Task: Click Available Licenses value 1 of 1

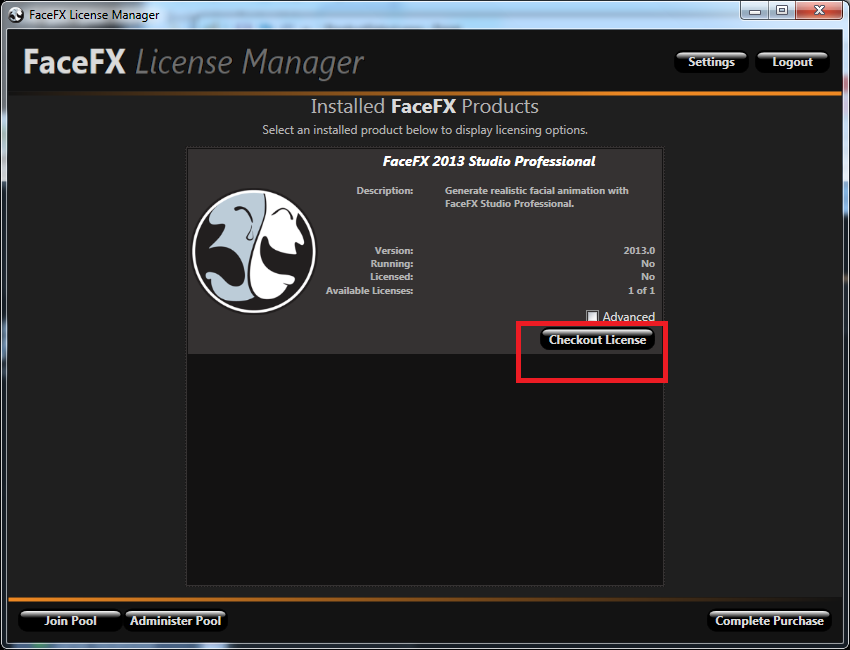Action: coord(641,291)
